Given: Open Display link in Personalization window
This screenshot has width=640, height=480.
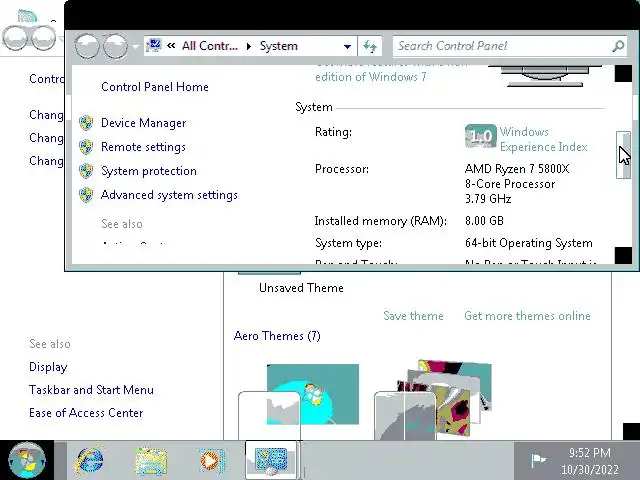Looking at the screenshot, I should tap(48, 367).
